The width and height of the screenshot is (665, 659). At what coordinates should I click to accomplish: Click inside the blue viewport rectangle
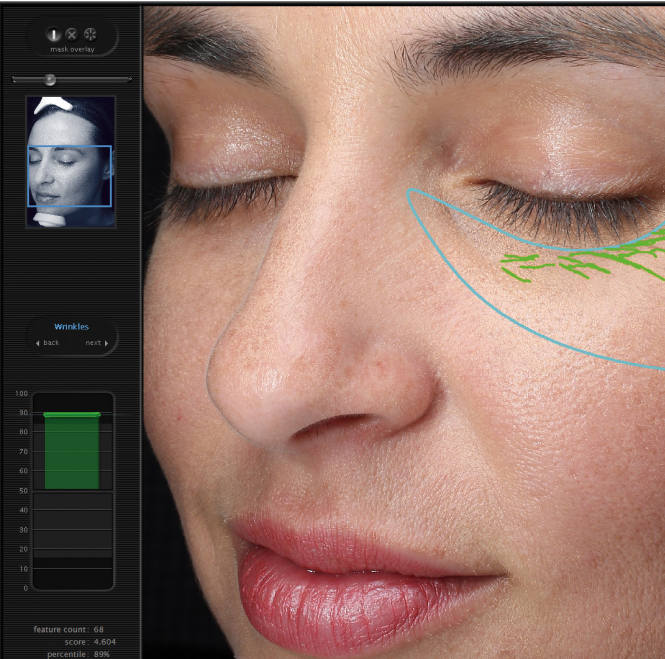click(x=69, y=176)
